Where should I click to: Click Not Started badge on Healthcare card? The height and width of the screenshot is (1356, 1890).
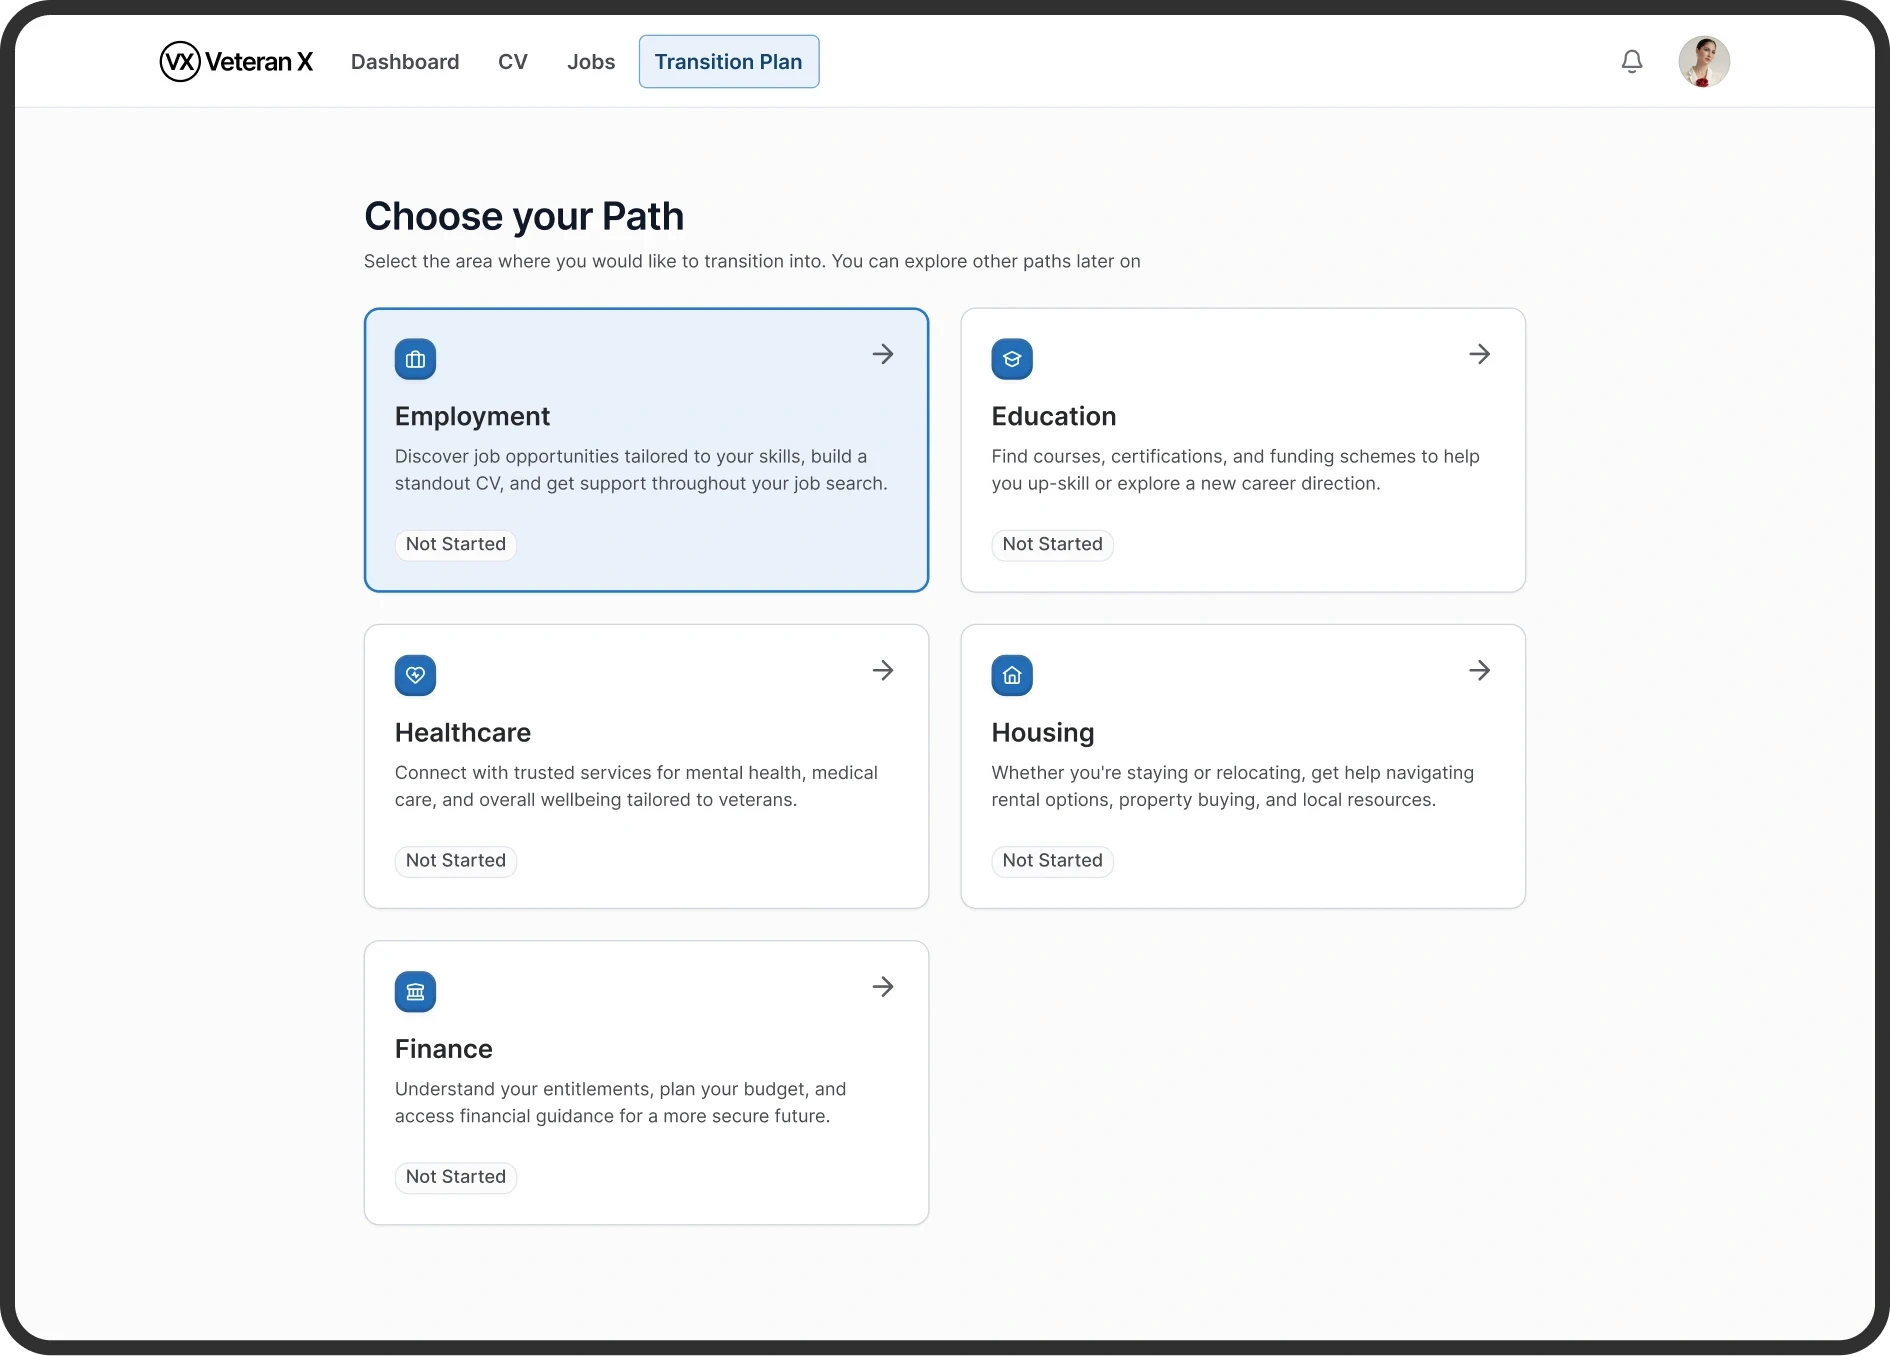[456, 860]
